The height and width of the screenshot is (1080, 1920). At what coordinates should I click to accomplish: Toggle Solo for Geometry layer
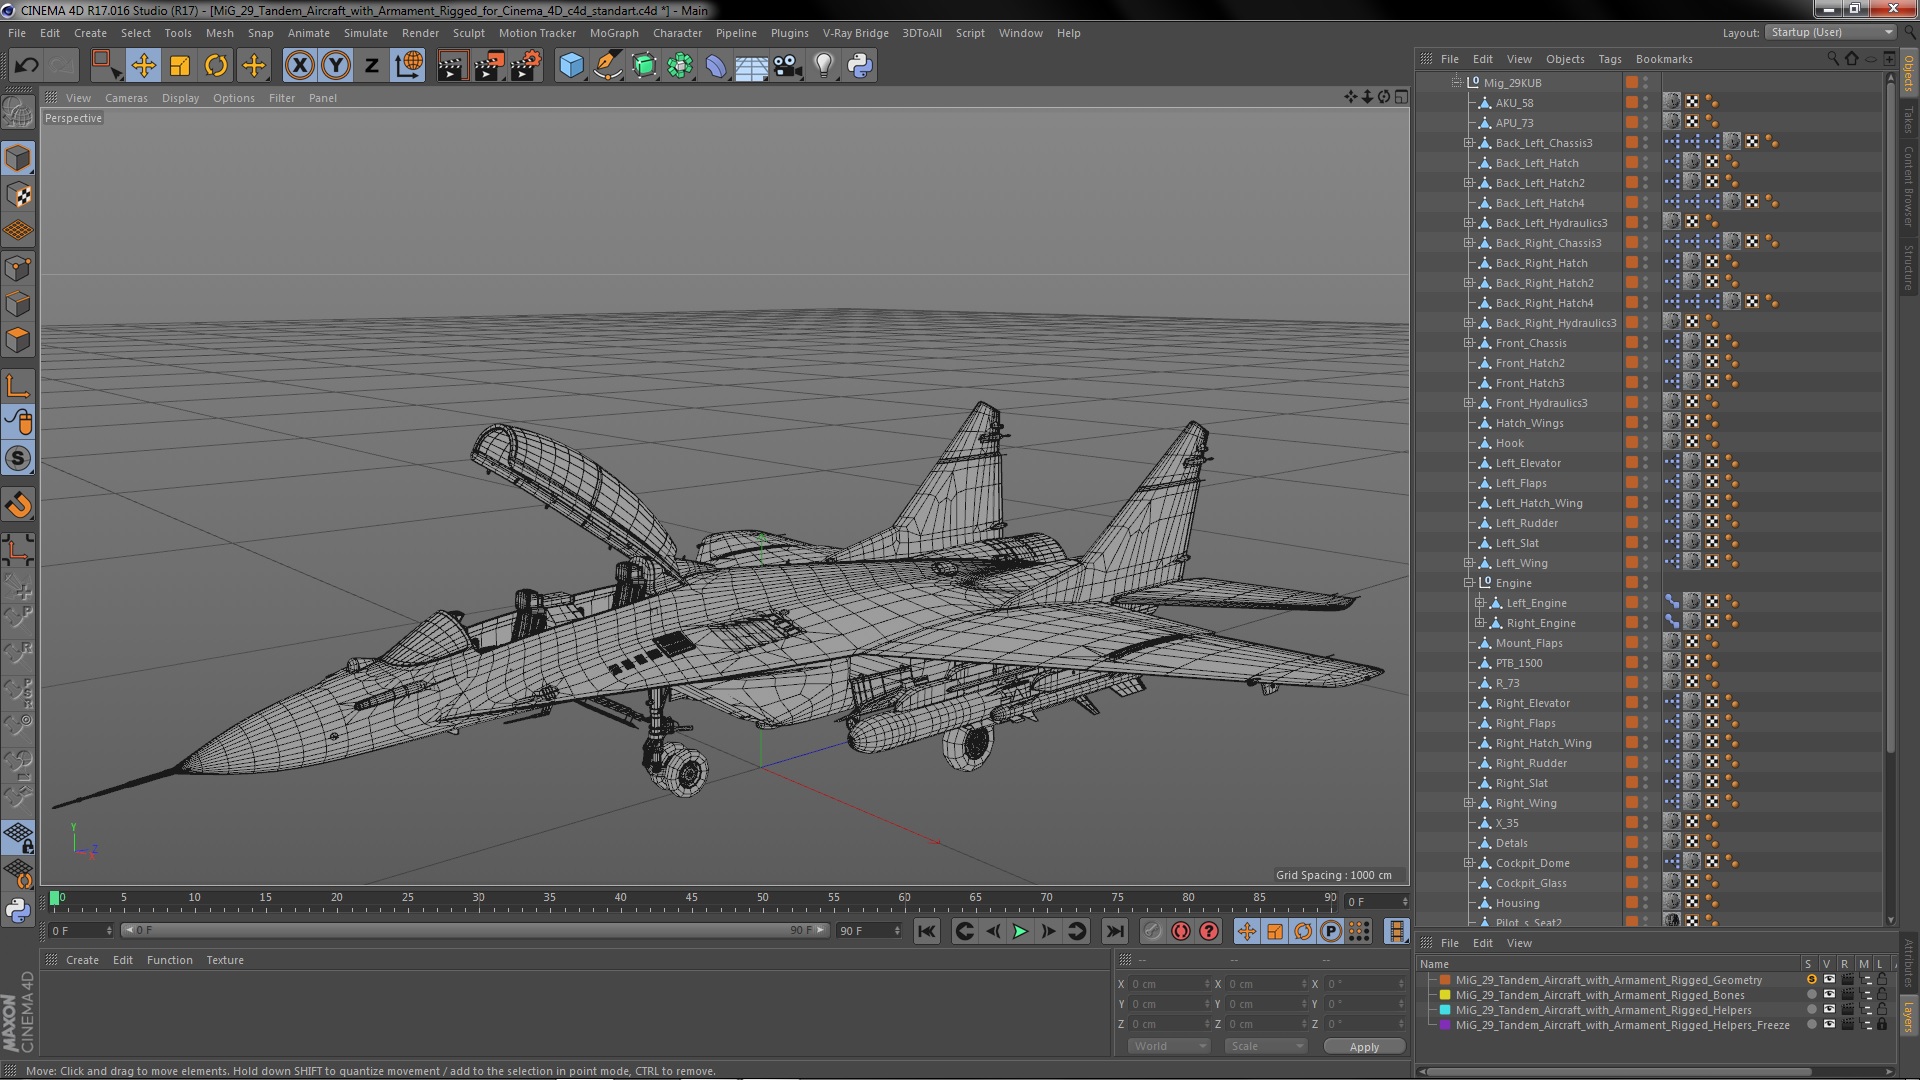click(1811, 980)
